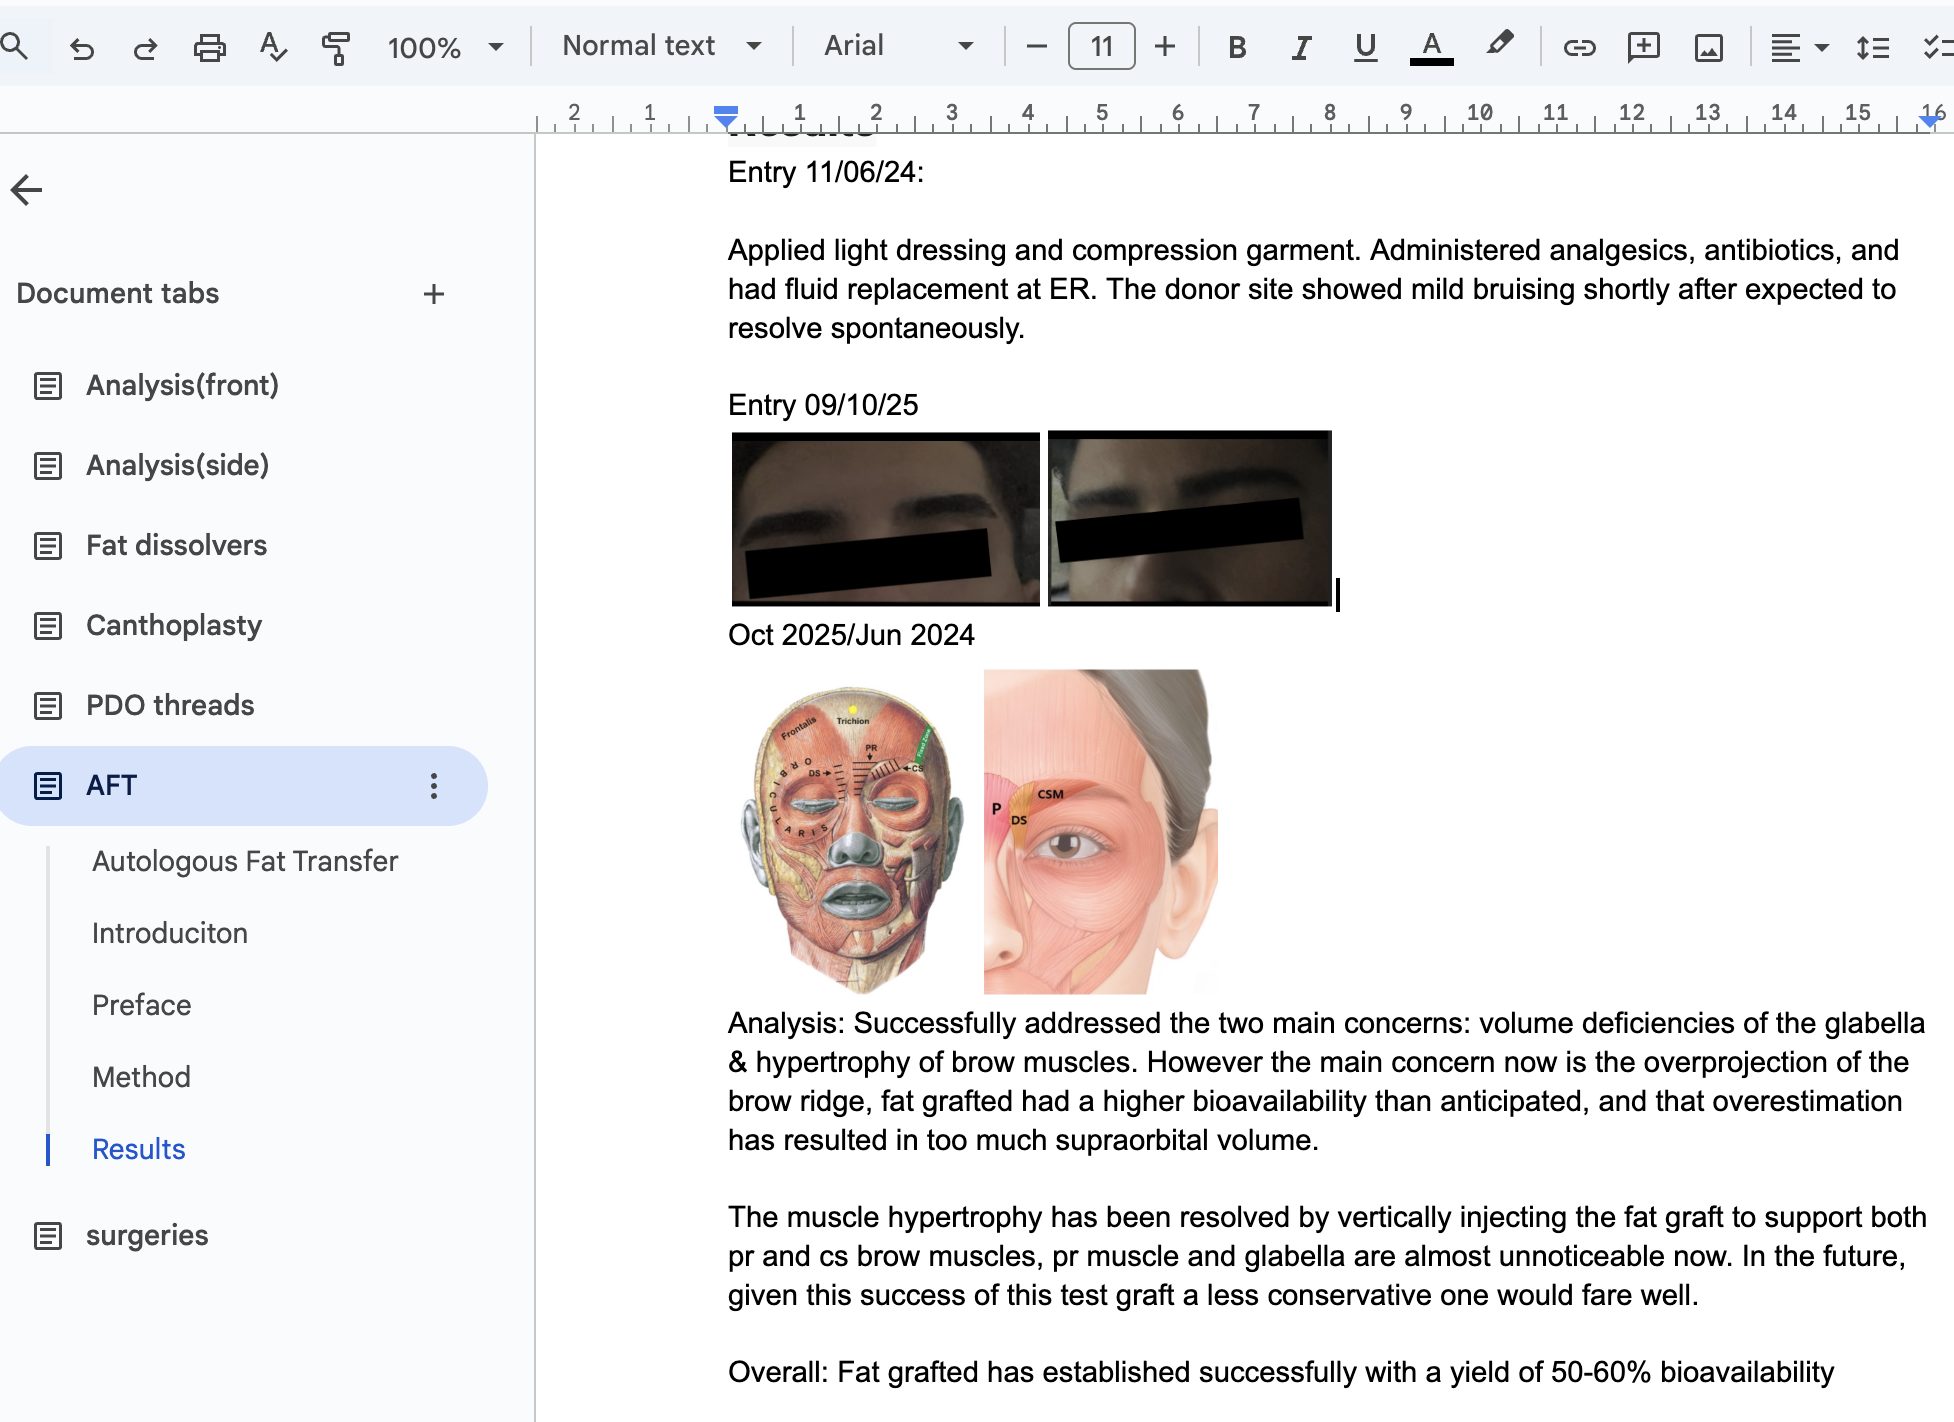Toggle Bold formatting

[x=1237, y=47]
